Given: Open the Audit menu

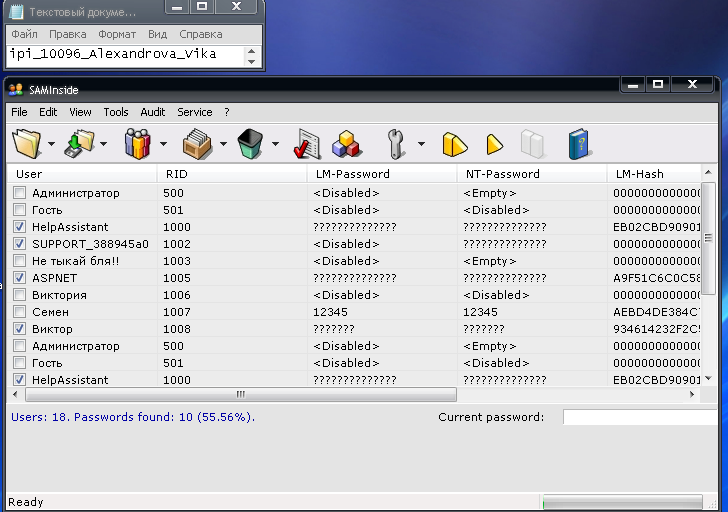Looking at the screenshot, I should [153, 112].
